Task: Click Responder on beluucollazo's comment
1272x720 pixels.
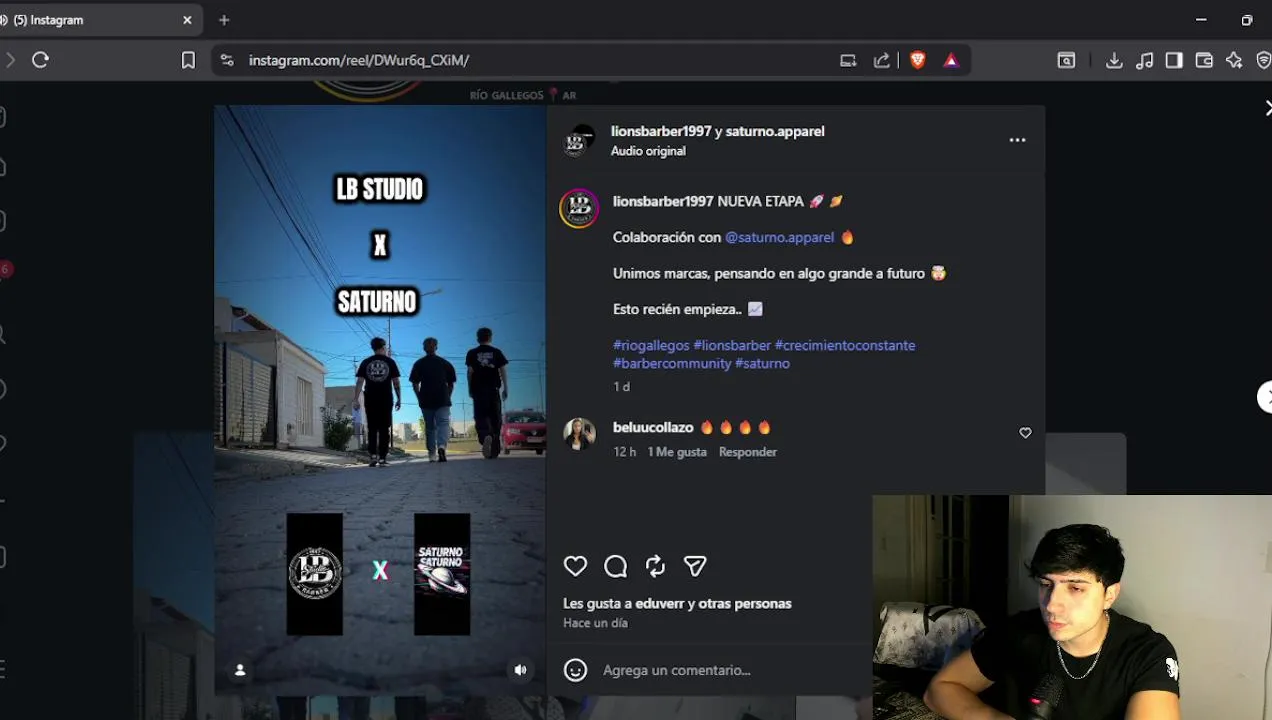Action: [747, 452]
